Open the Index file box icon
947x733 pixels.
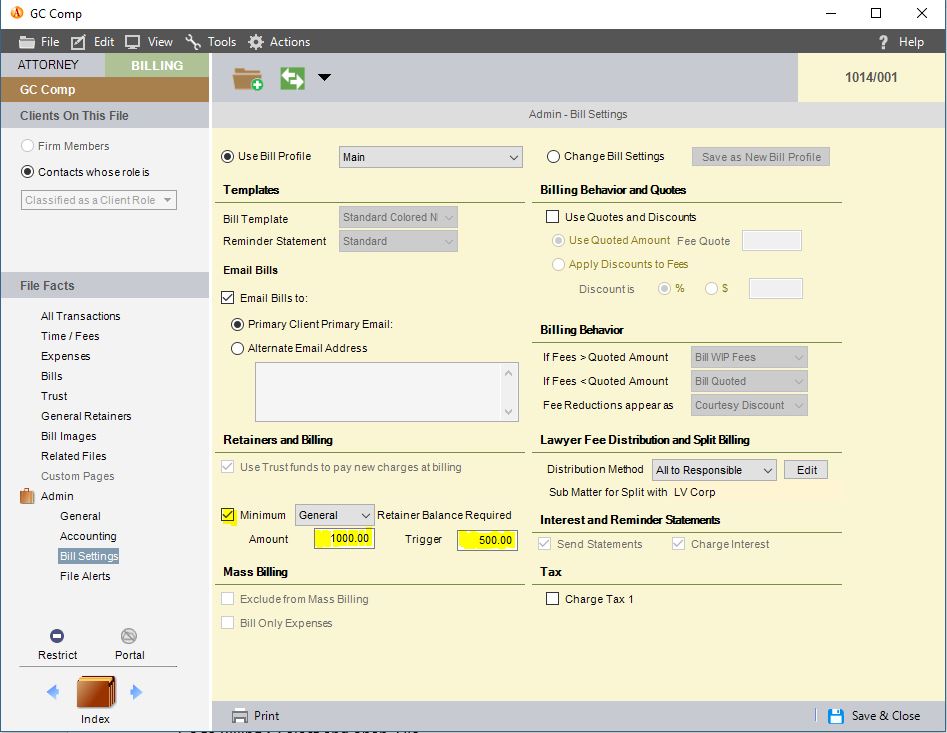(x=95, y=691)
